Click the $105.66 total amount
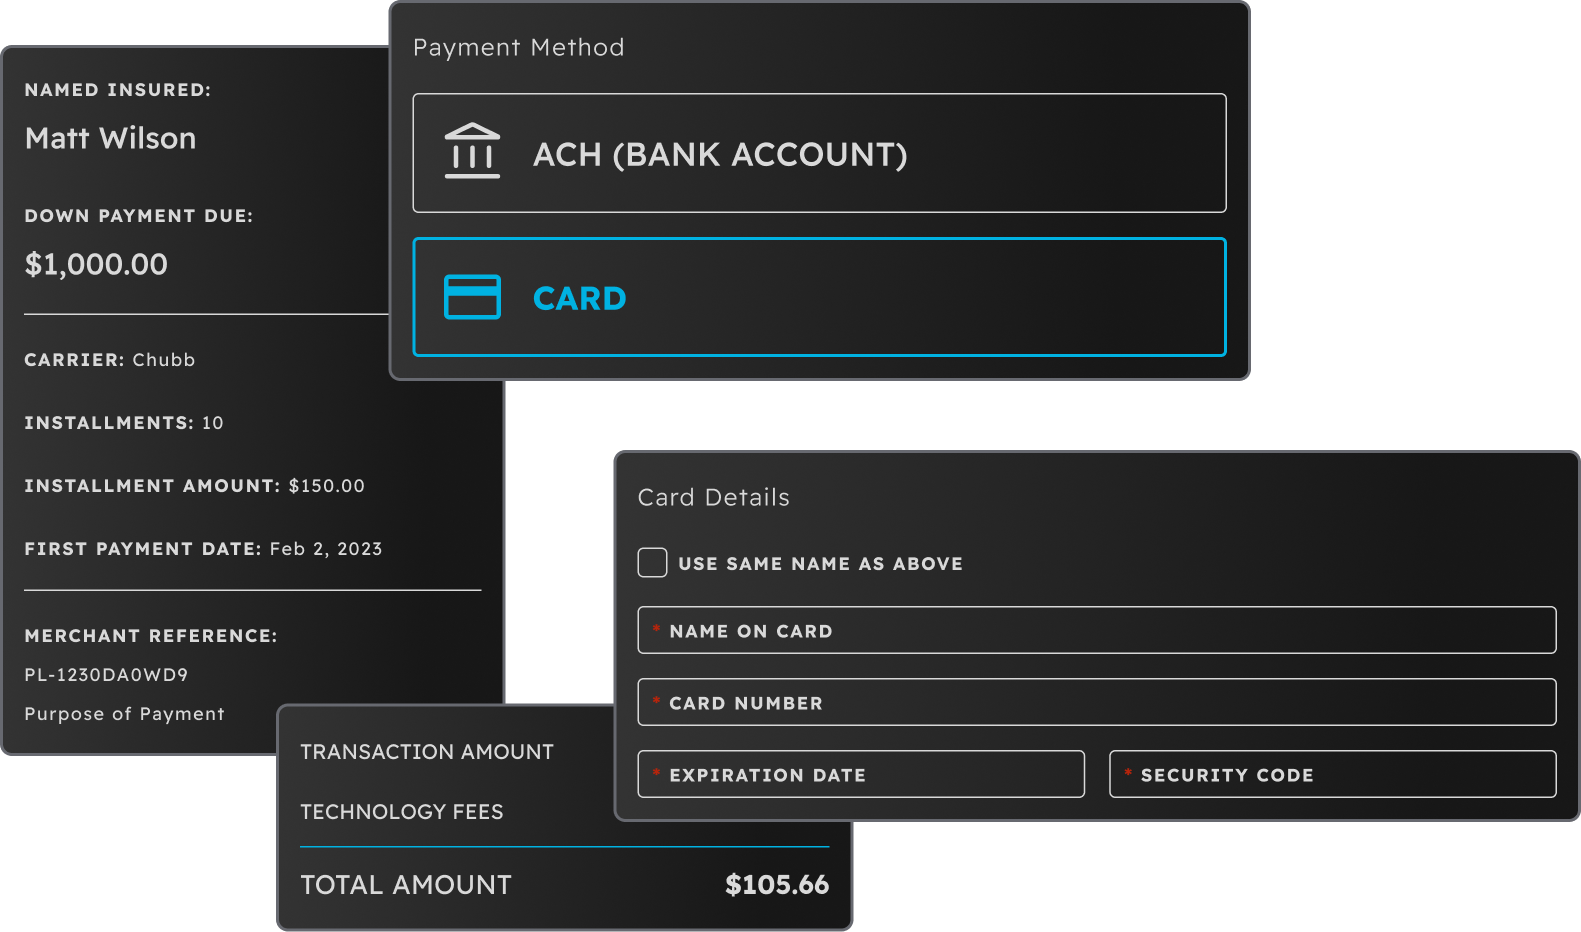The width and height of the screenshot is (1581, 932). tap(777, 885)
